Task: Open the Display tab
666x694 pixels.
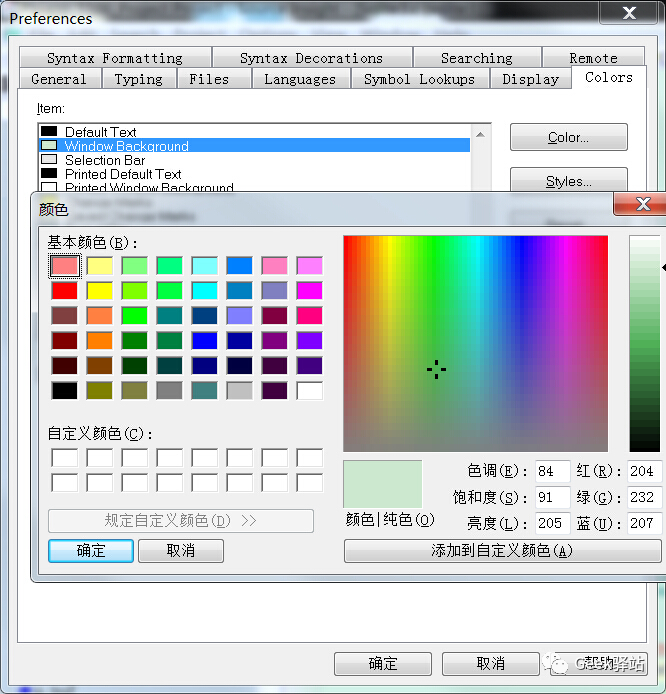Action: click(x=530, y=79)
